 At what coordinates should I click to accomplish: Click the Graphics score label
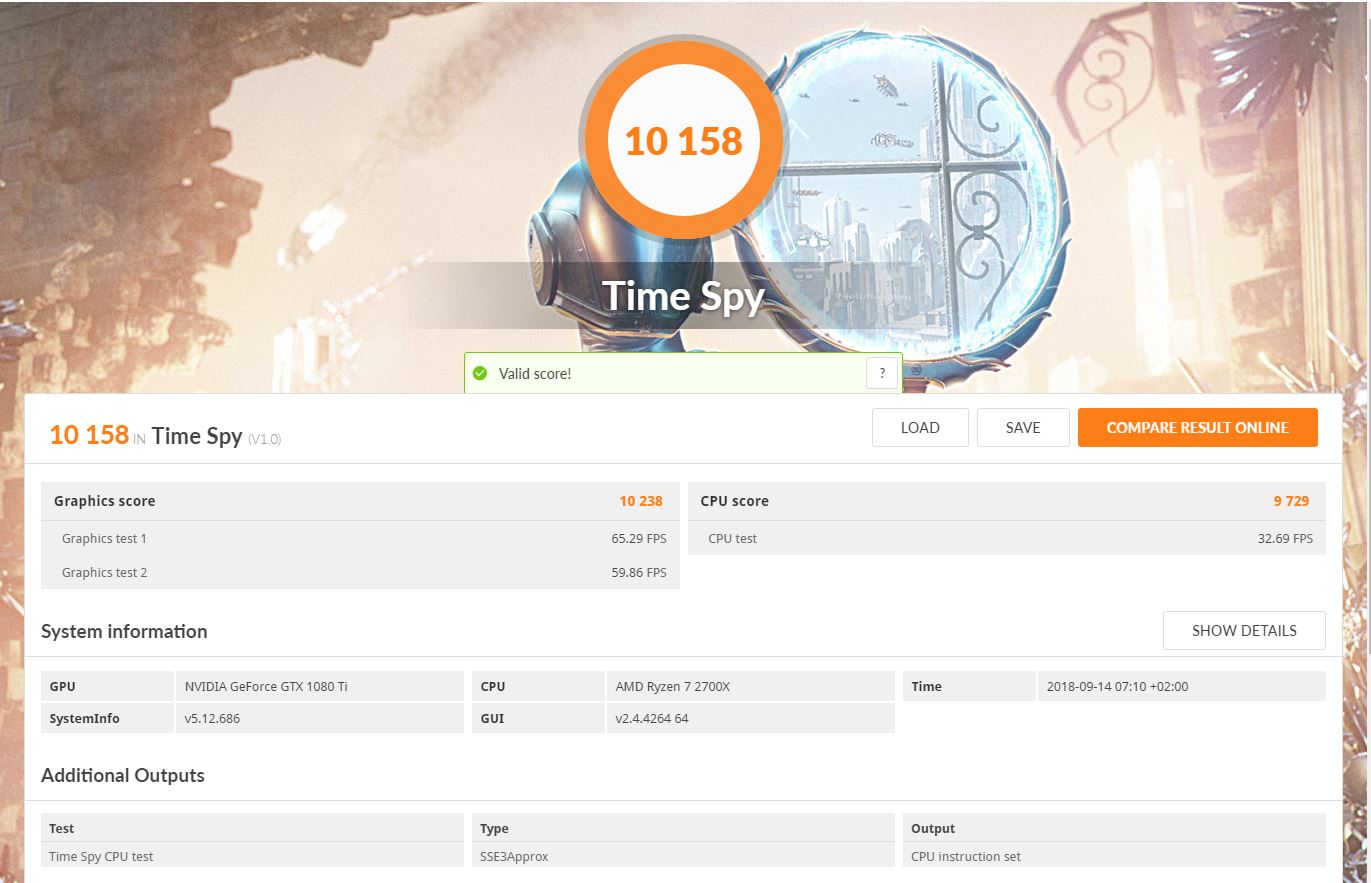(x=105, y=501)
